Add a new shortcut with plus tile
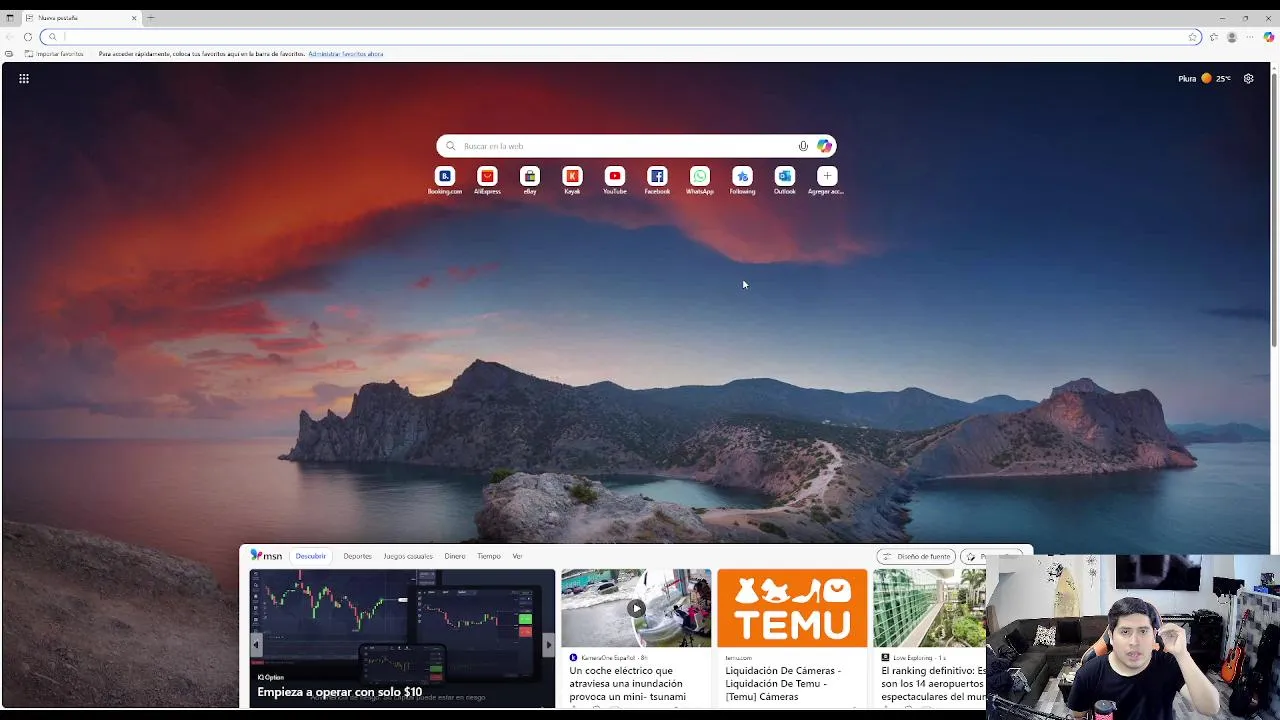Image resolution: width=1280 pixels, height=720 pixels. [x=826, y=180]
